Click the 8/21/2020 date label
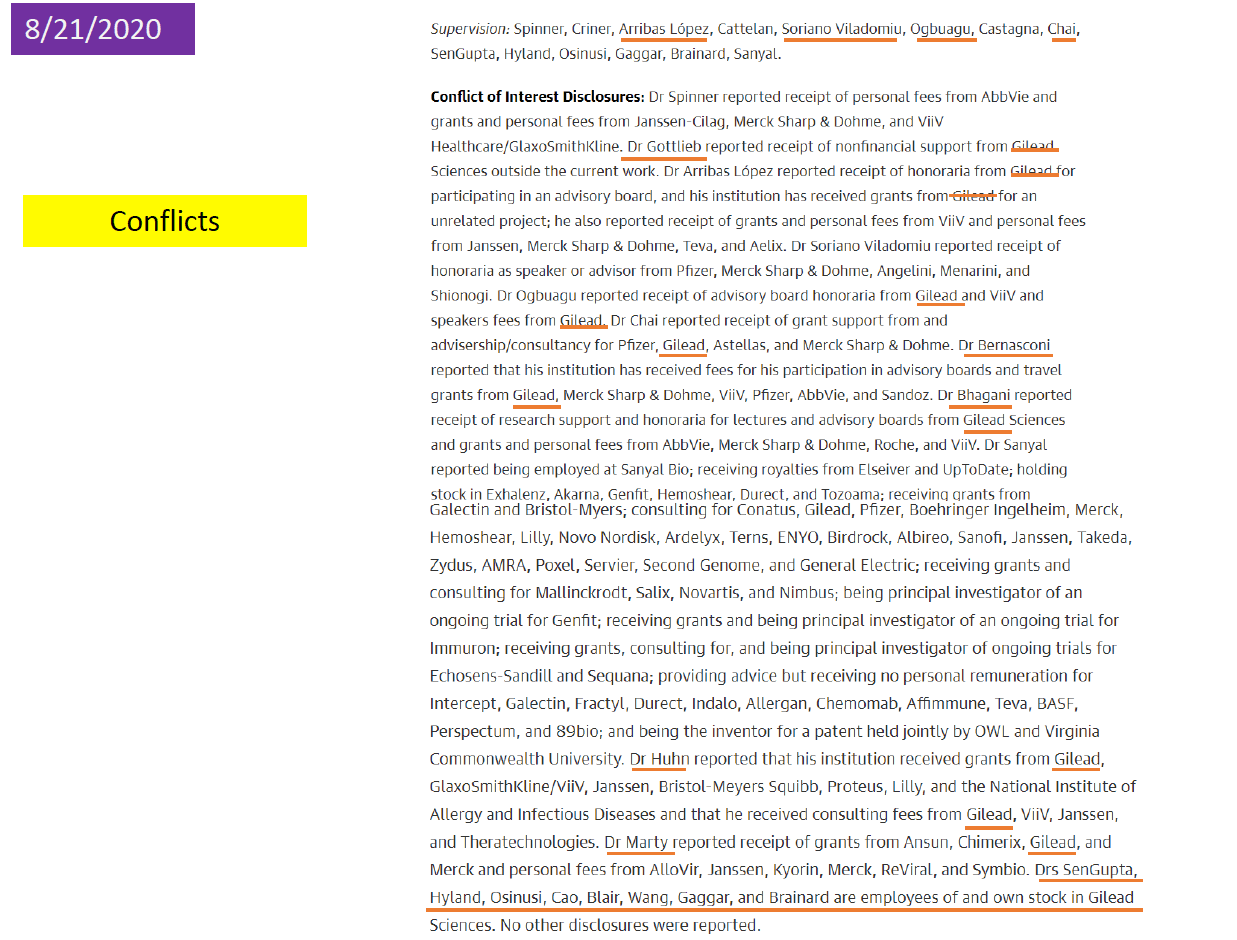Viewport: 1237px width, 940px height. pos(103,29)
